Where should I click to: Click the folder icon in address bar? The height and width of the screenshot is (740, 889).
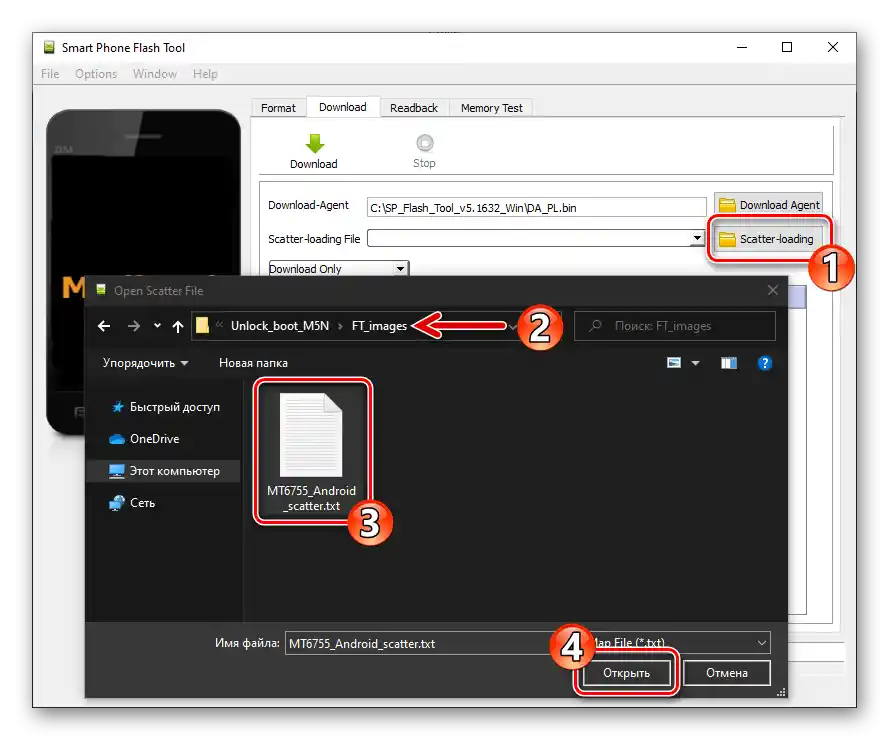[202, 325]
